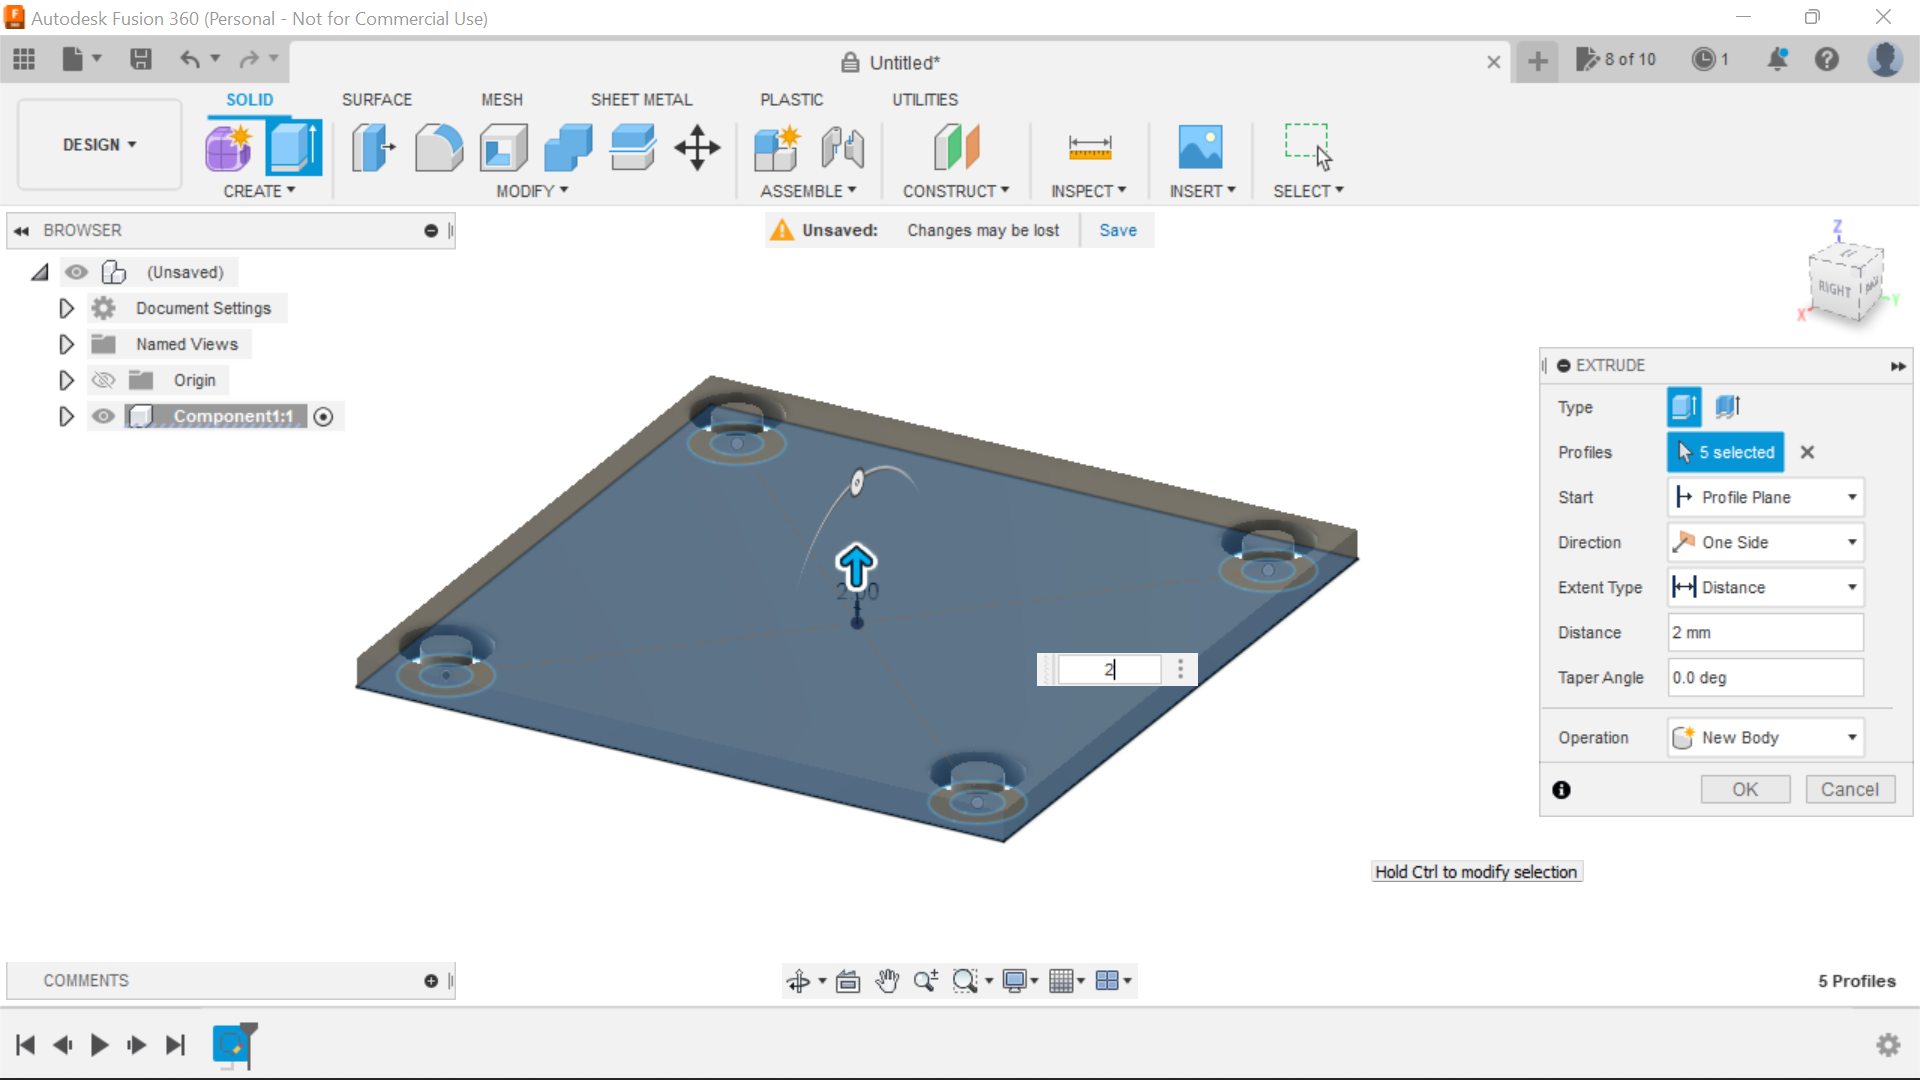
Task: Edit the Distance input field value
Action: [x=1763, y=632]
